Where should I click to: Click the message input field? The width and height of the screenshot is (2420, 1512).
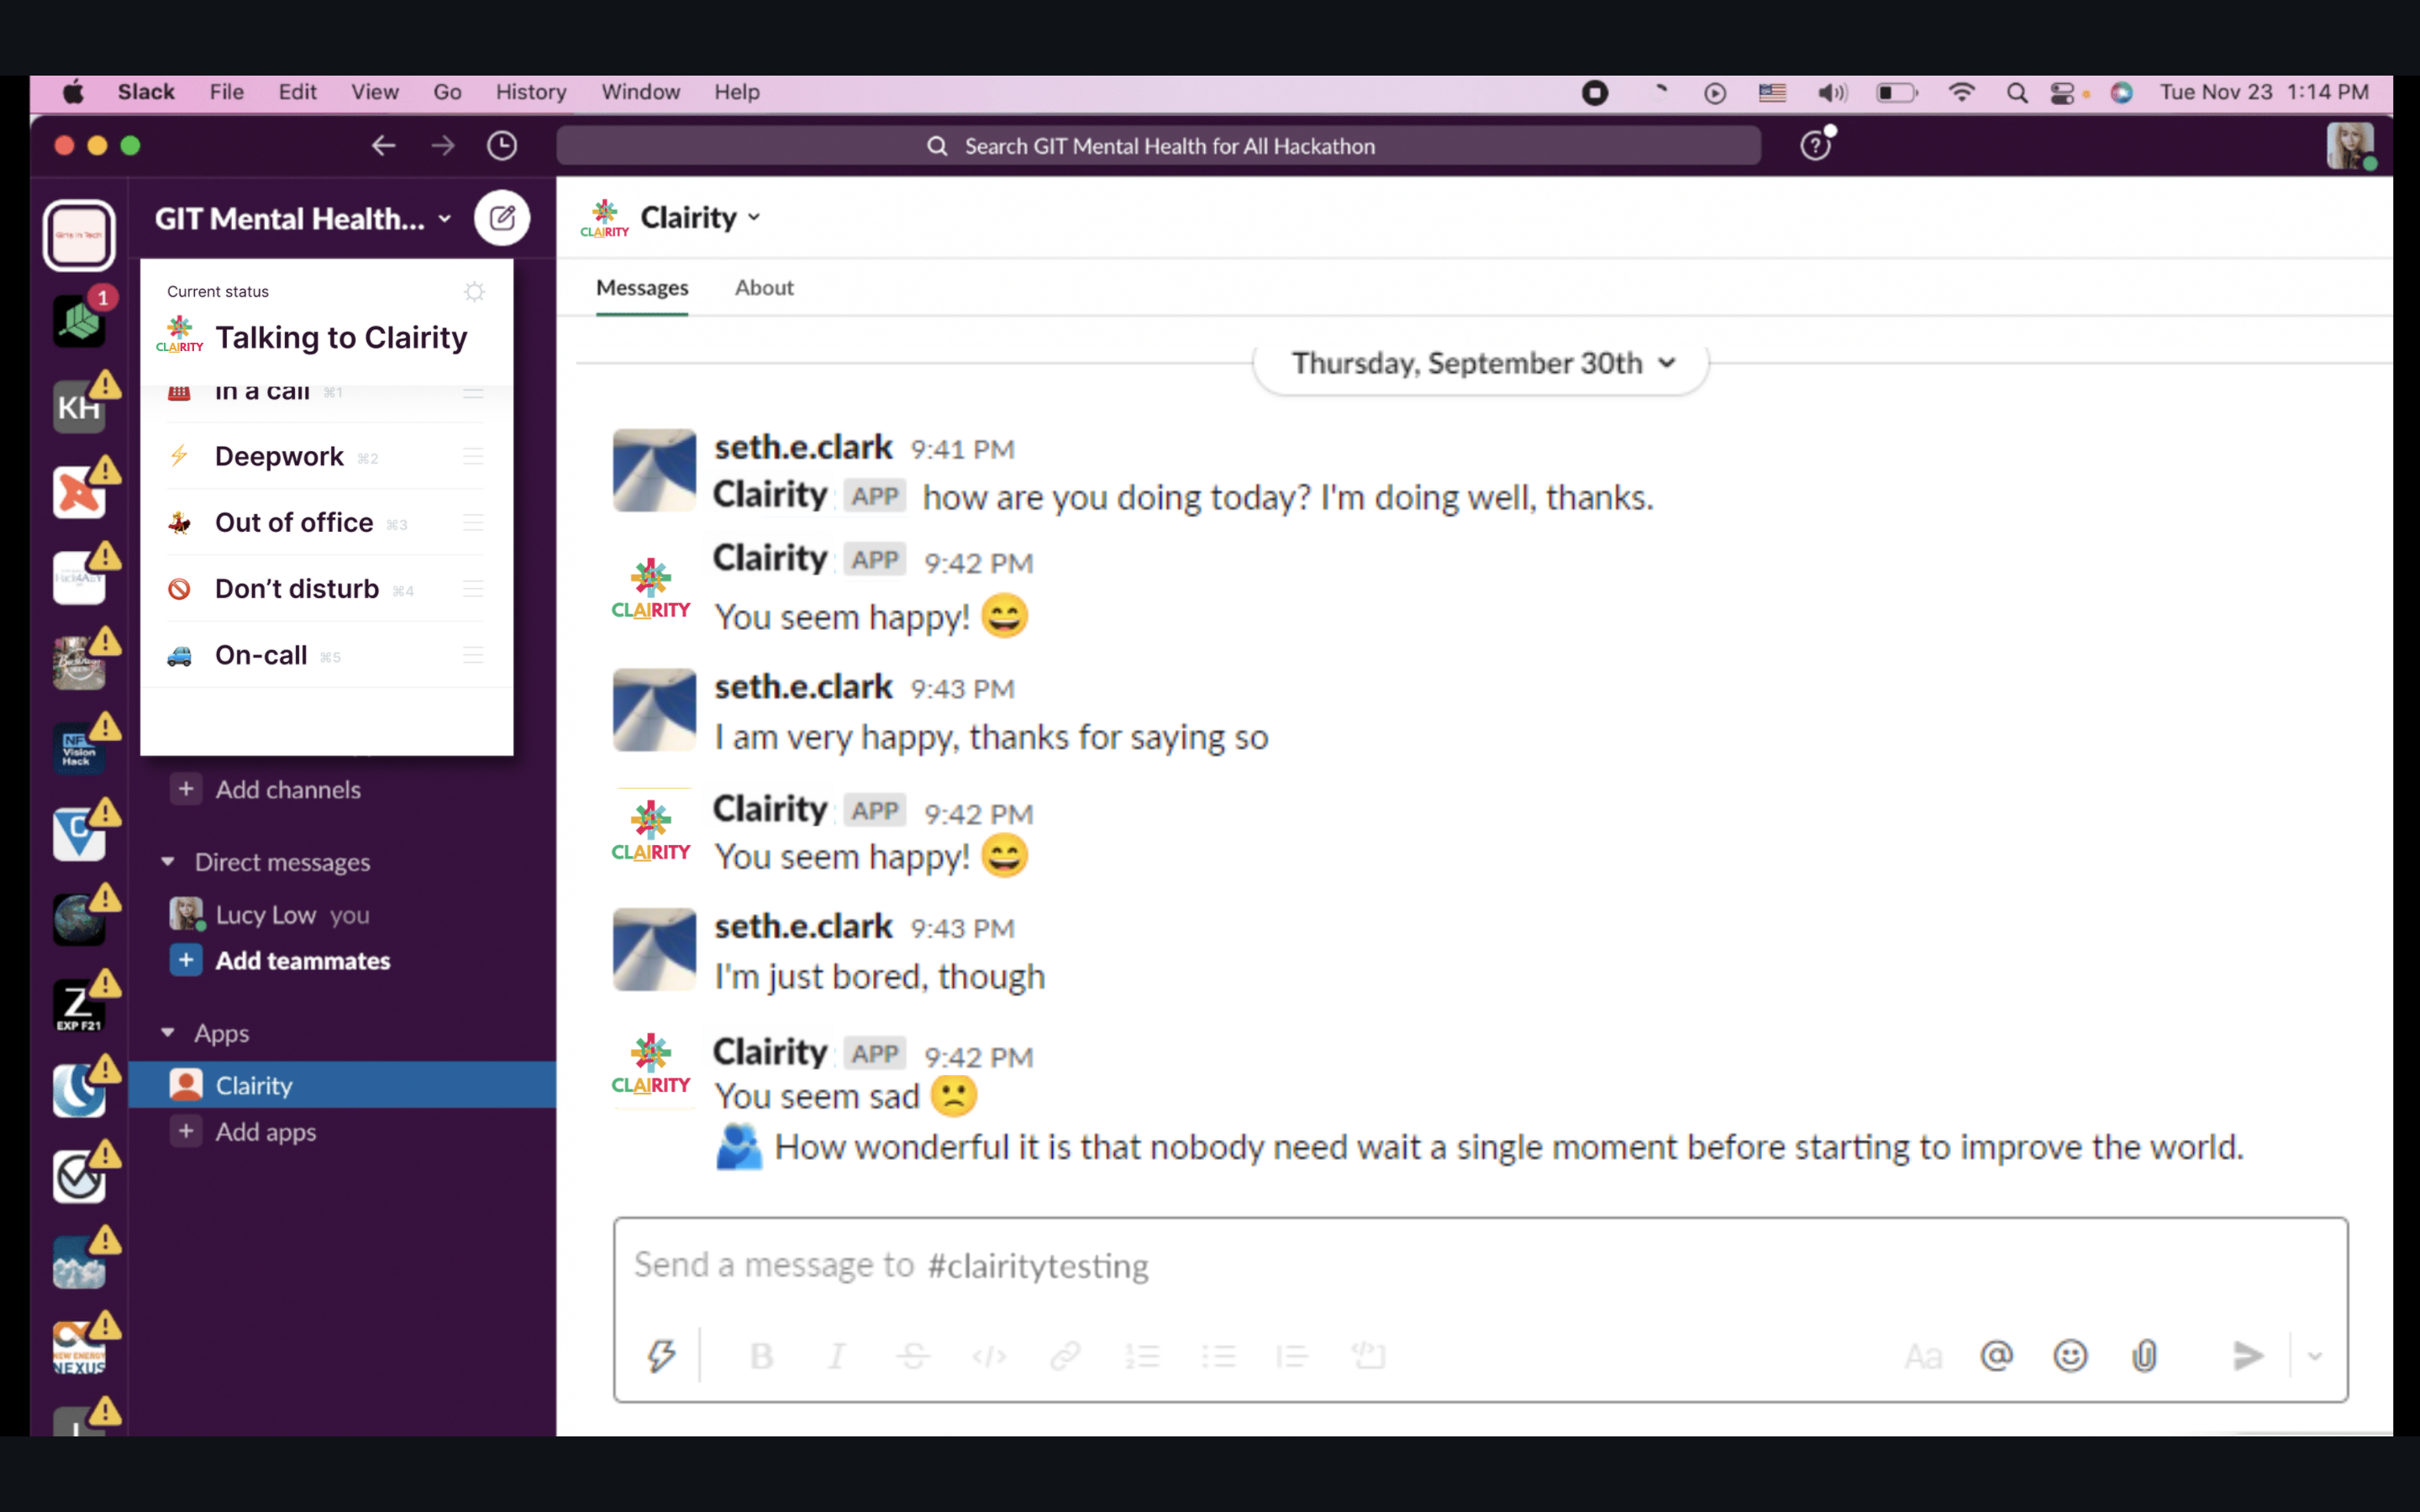tap(1478, 1266)
